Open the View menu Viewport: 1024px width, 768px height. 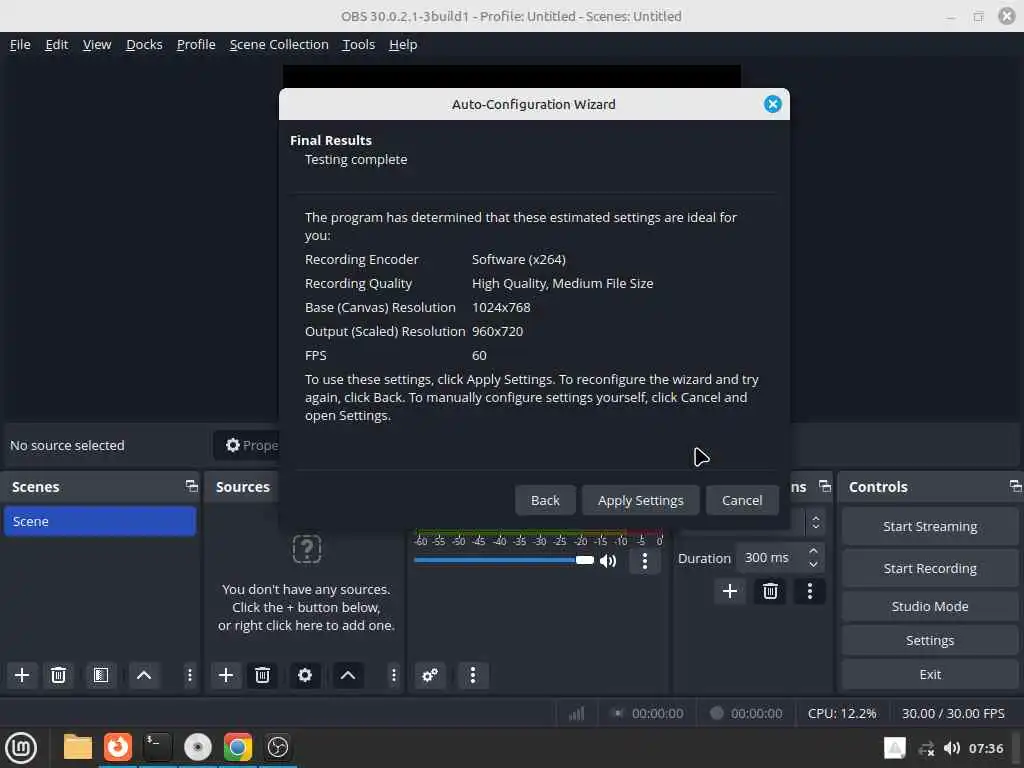click(x=97, y=44)
